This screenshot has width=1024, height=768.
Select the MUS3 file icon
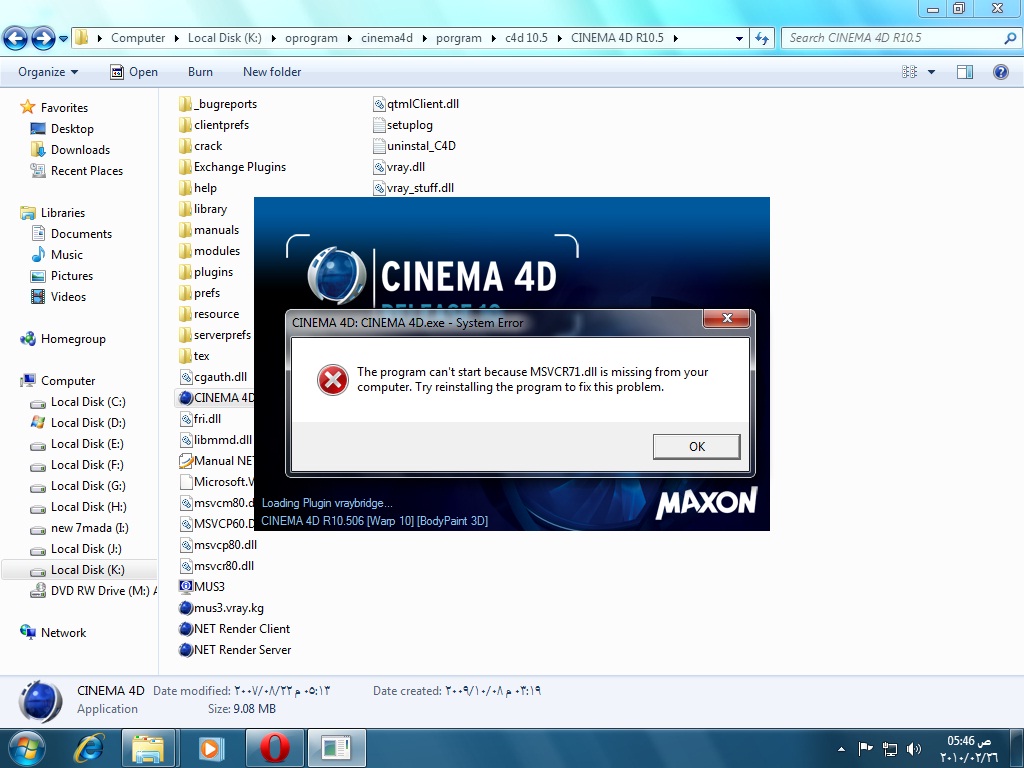click(x=185, y=586)
